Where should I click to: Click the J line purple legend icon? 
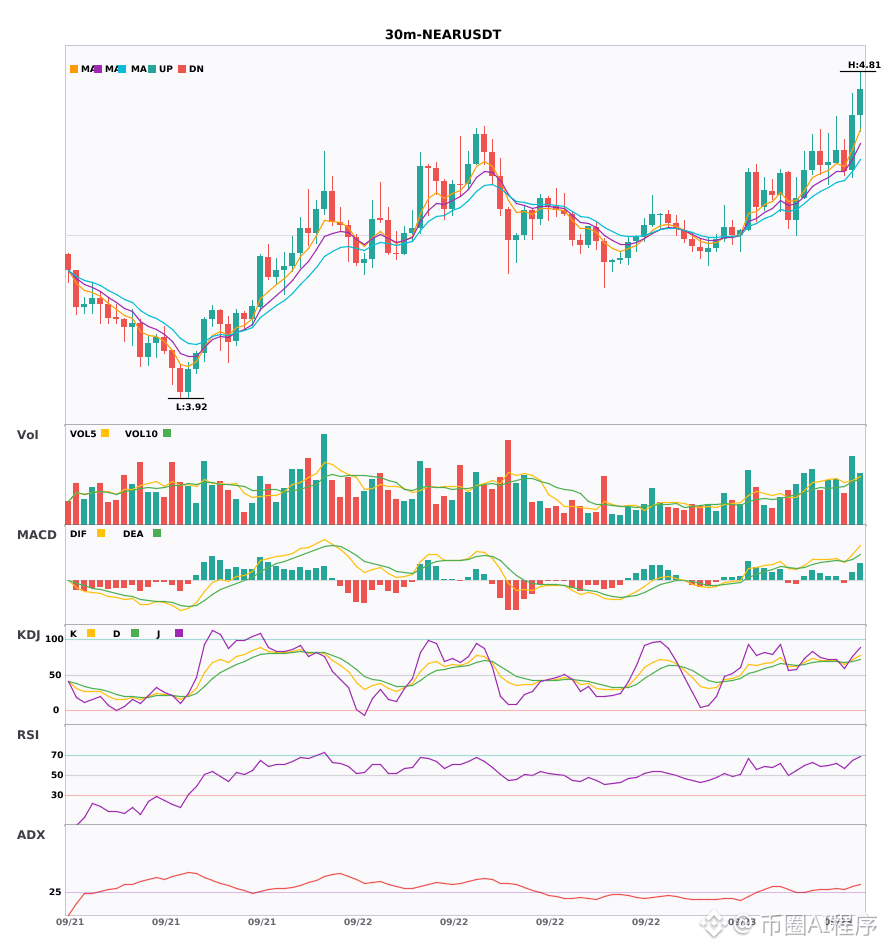pyautogui.click(x=179, y=633)
